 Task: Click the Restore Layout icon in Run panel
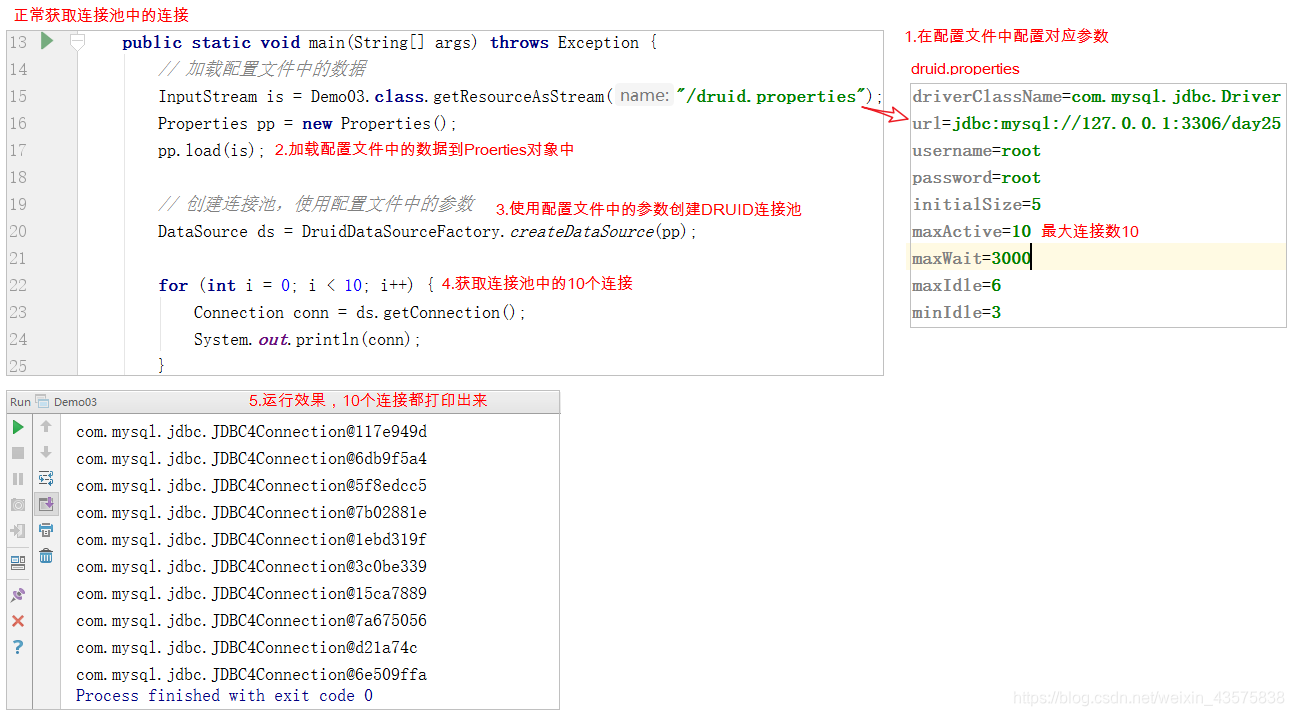(18, 562)
